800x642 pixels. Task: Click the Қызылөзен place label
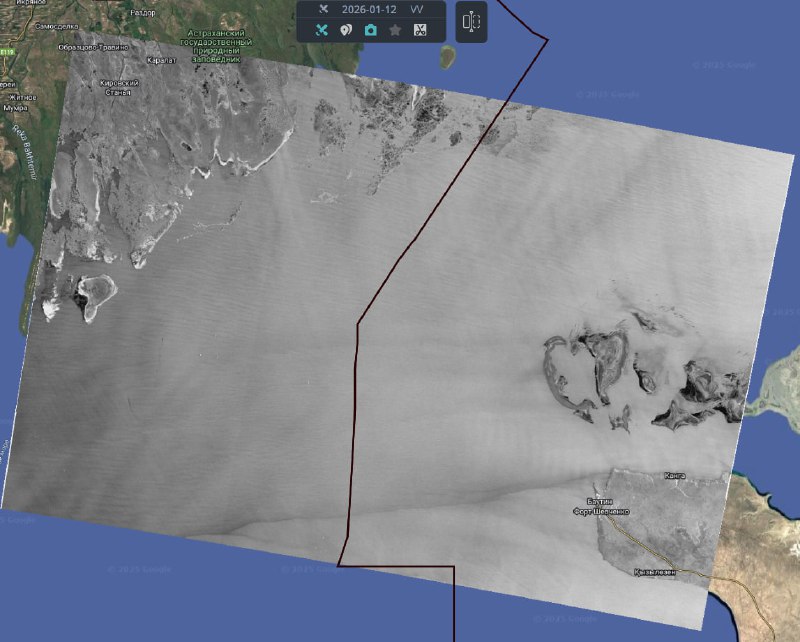(655, 572)
